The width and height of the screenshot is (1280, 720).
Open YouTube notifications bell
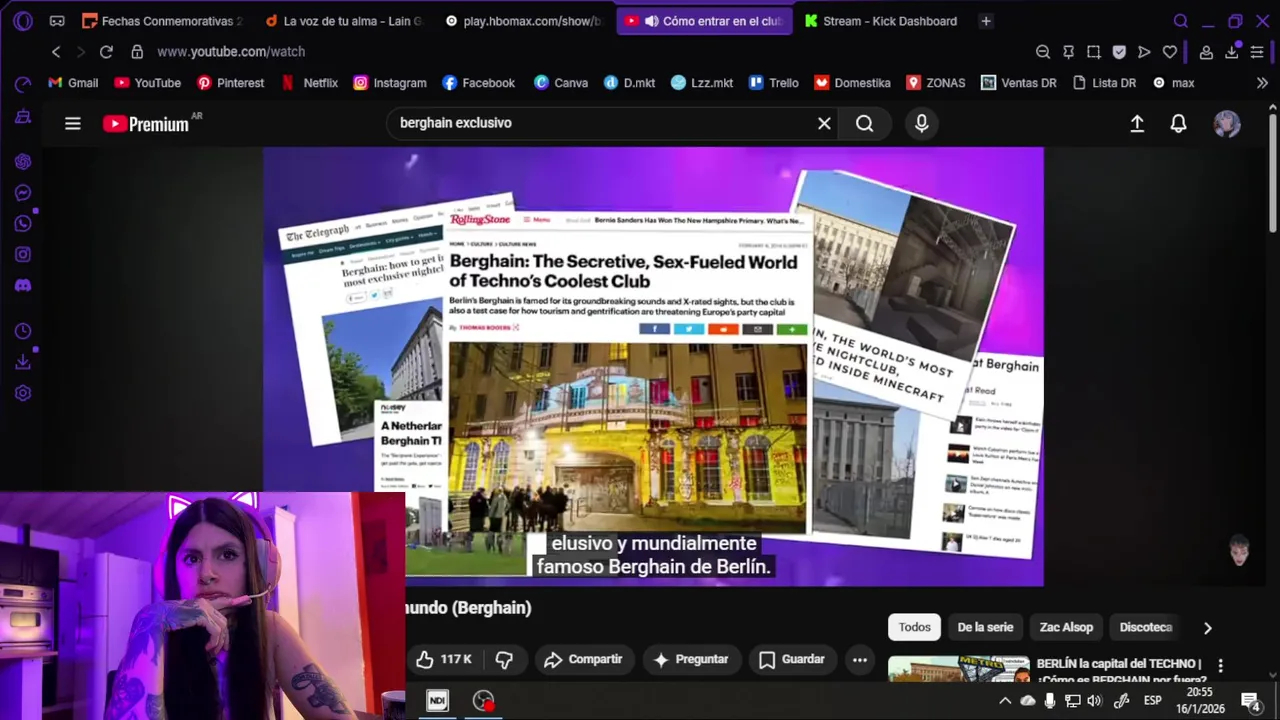point(1179,123)
